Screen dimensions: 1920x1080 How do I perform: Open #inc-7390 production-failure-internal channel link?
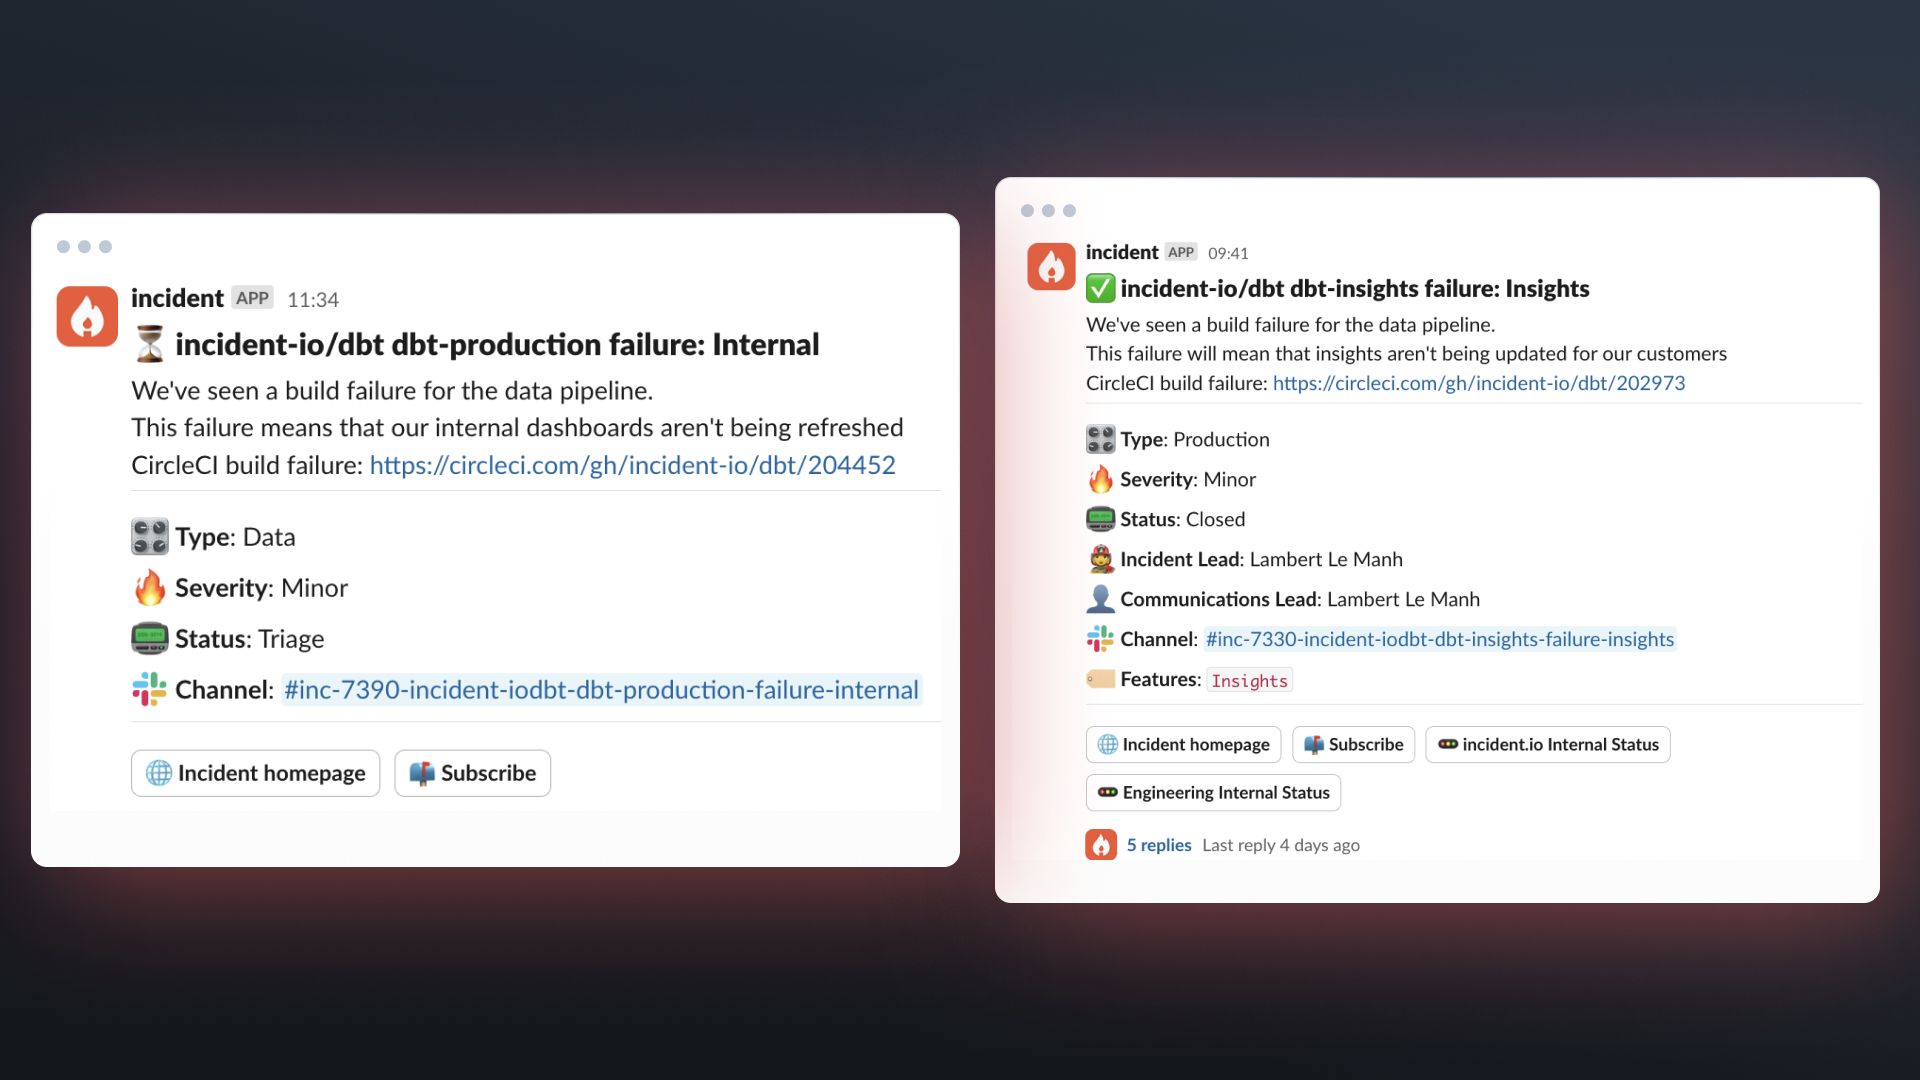601,690
